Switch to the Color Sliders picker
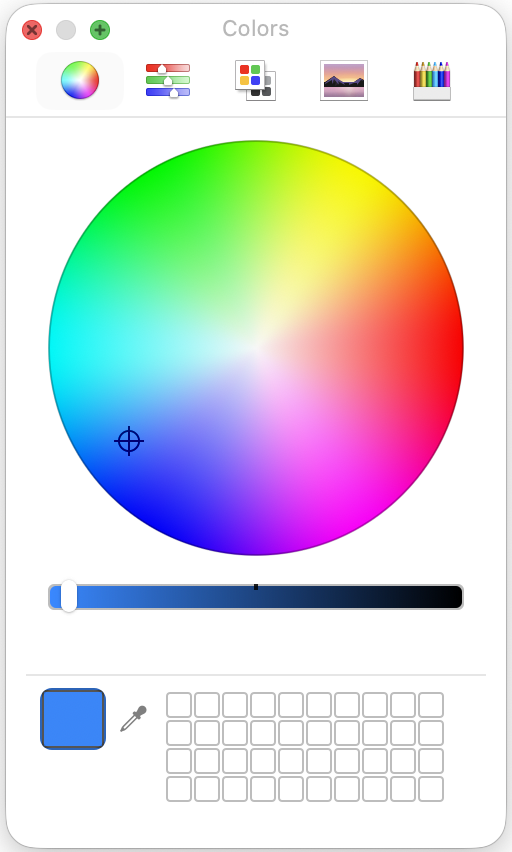512x852 pixels. click(168, 80)
